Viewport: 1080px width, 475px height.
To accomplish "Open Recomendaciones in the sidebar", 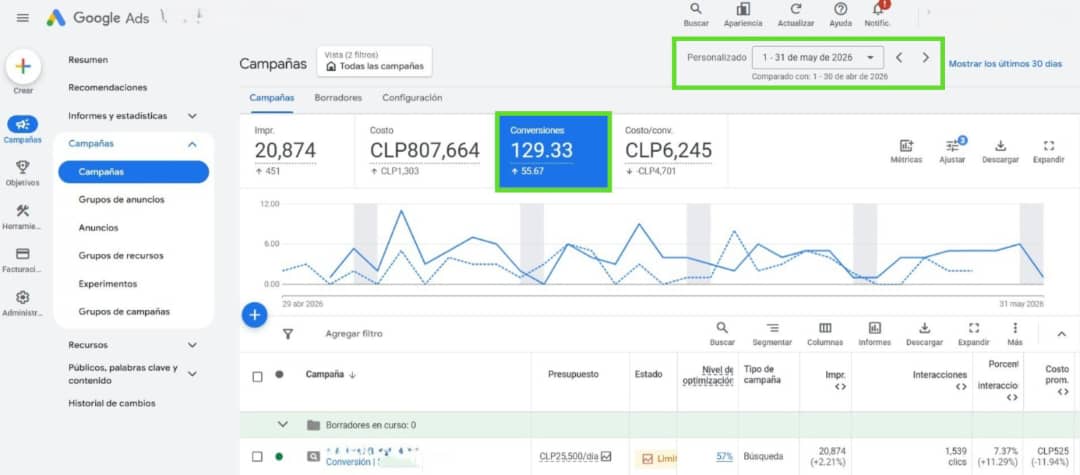I will click(107, 87).
